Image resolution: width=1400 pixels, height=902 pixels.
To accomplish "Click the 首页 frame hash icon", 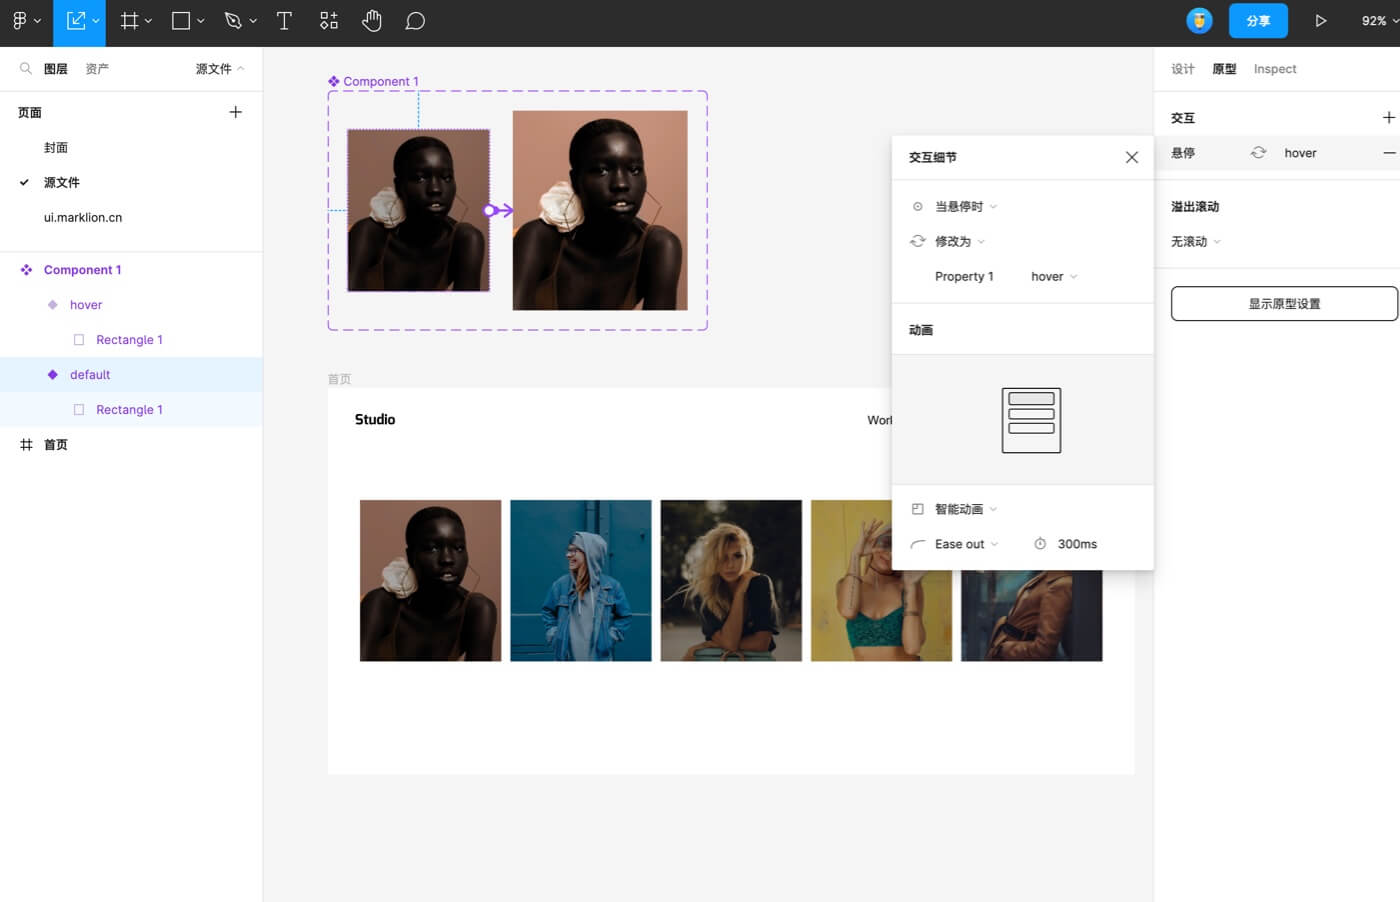I will [x=26, y=445].
